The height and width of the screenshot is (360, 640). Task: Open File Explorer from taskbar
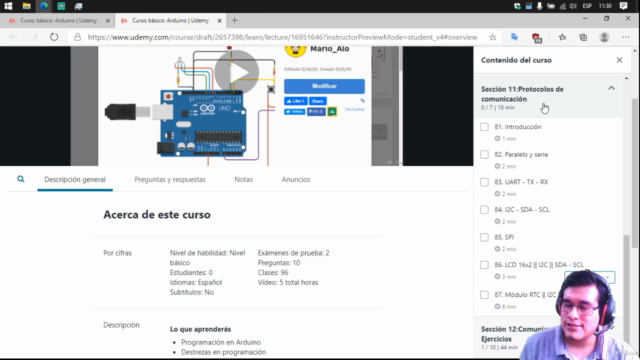(x=27, y=6)
